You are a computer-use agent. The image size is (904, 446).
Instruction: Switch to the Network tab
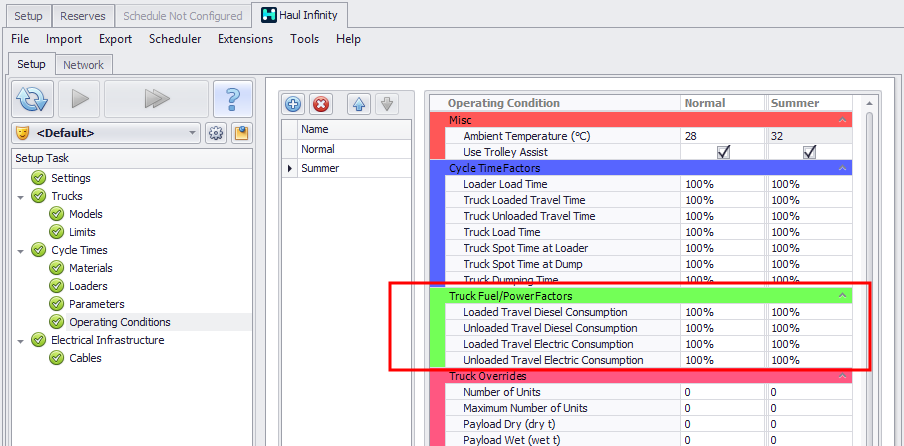[x=84, y=65]
